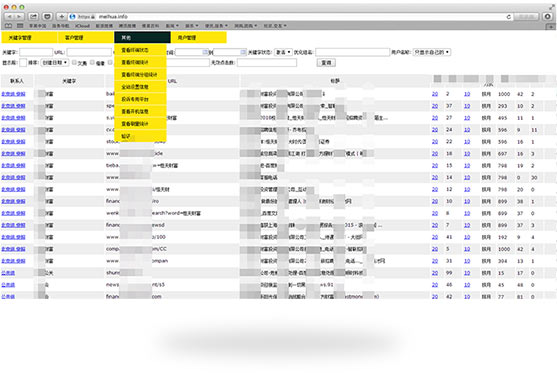Click the browser forward arrow button
This screenshot has width=557, height=373.
[x=19, y=17]
